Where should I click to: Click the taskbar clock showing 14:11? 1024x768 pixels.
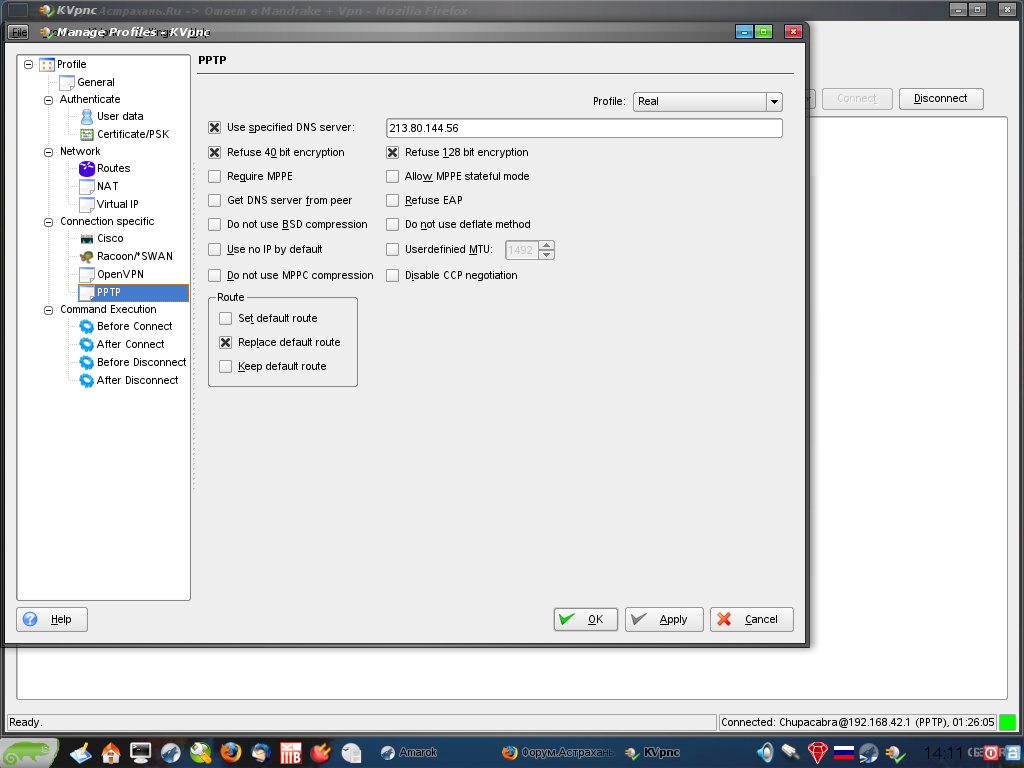point(944,754)
